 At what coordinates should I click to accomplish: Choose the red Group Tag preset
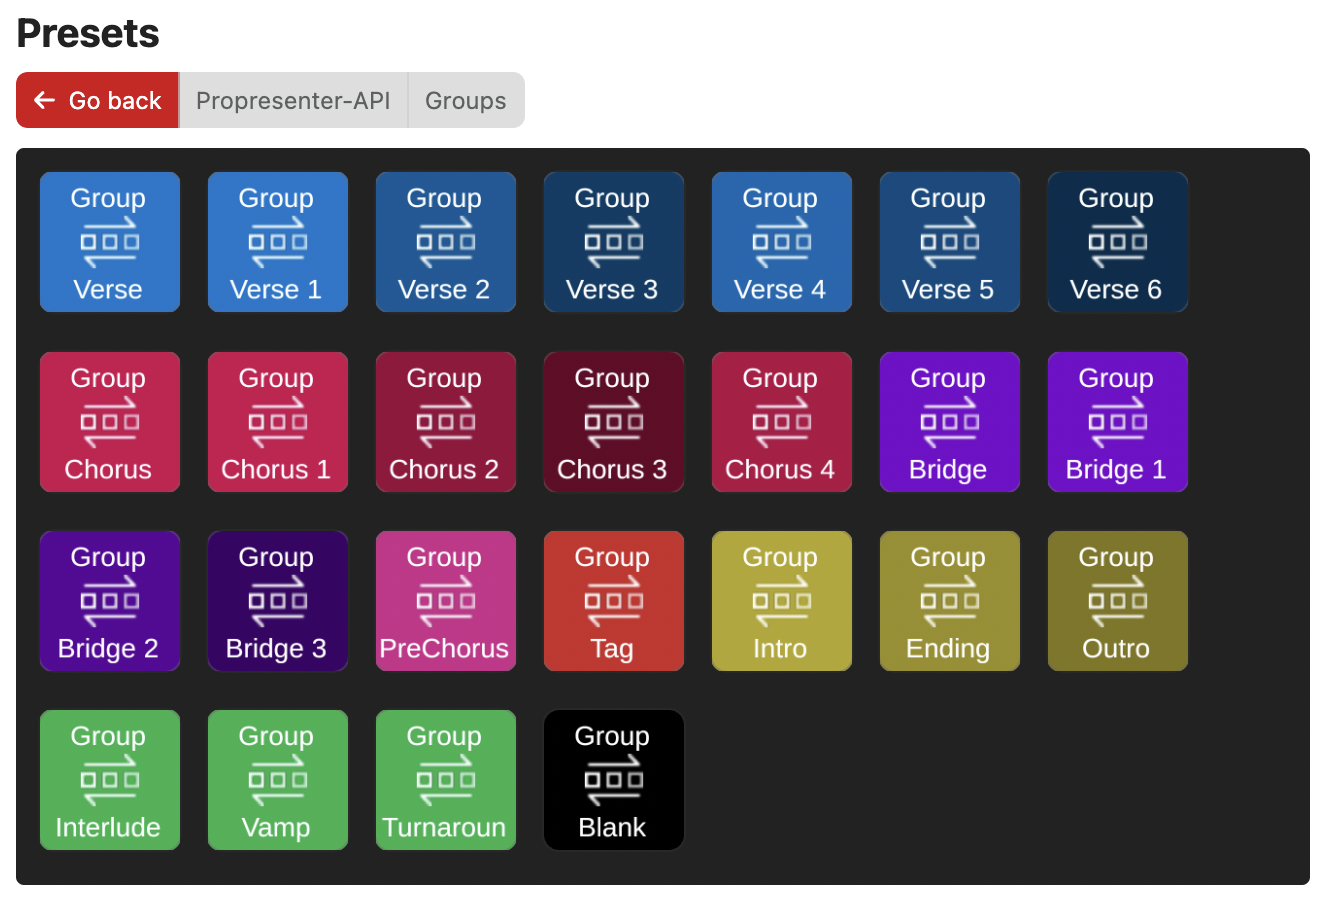click(614, 601)
